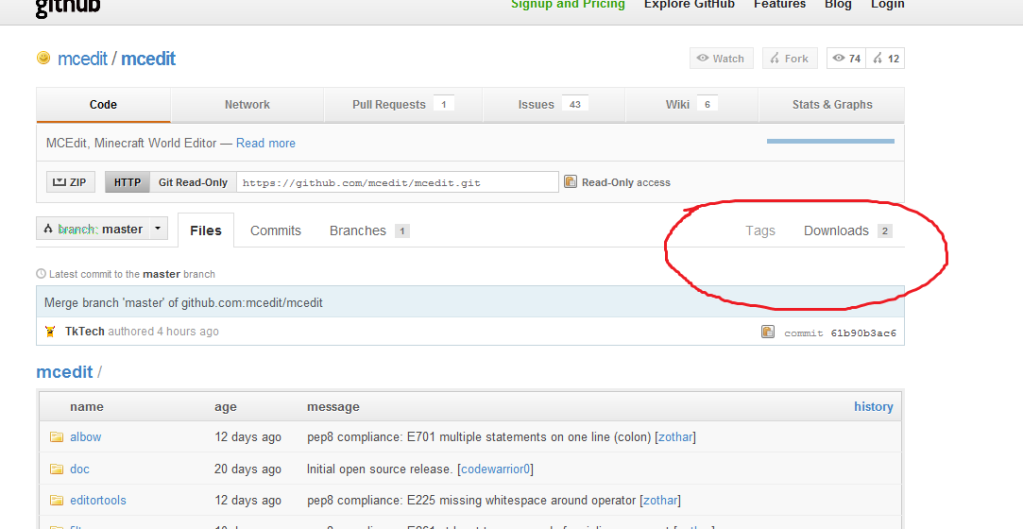The image size is (1023, 529).
Task: Click the blue language bar graph
Action: click(x=830, y=141)
